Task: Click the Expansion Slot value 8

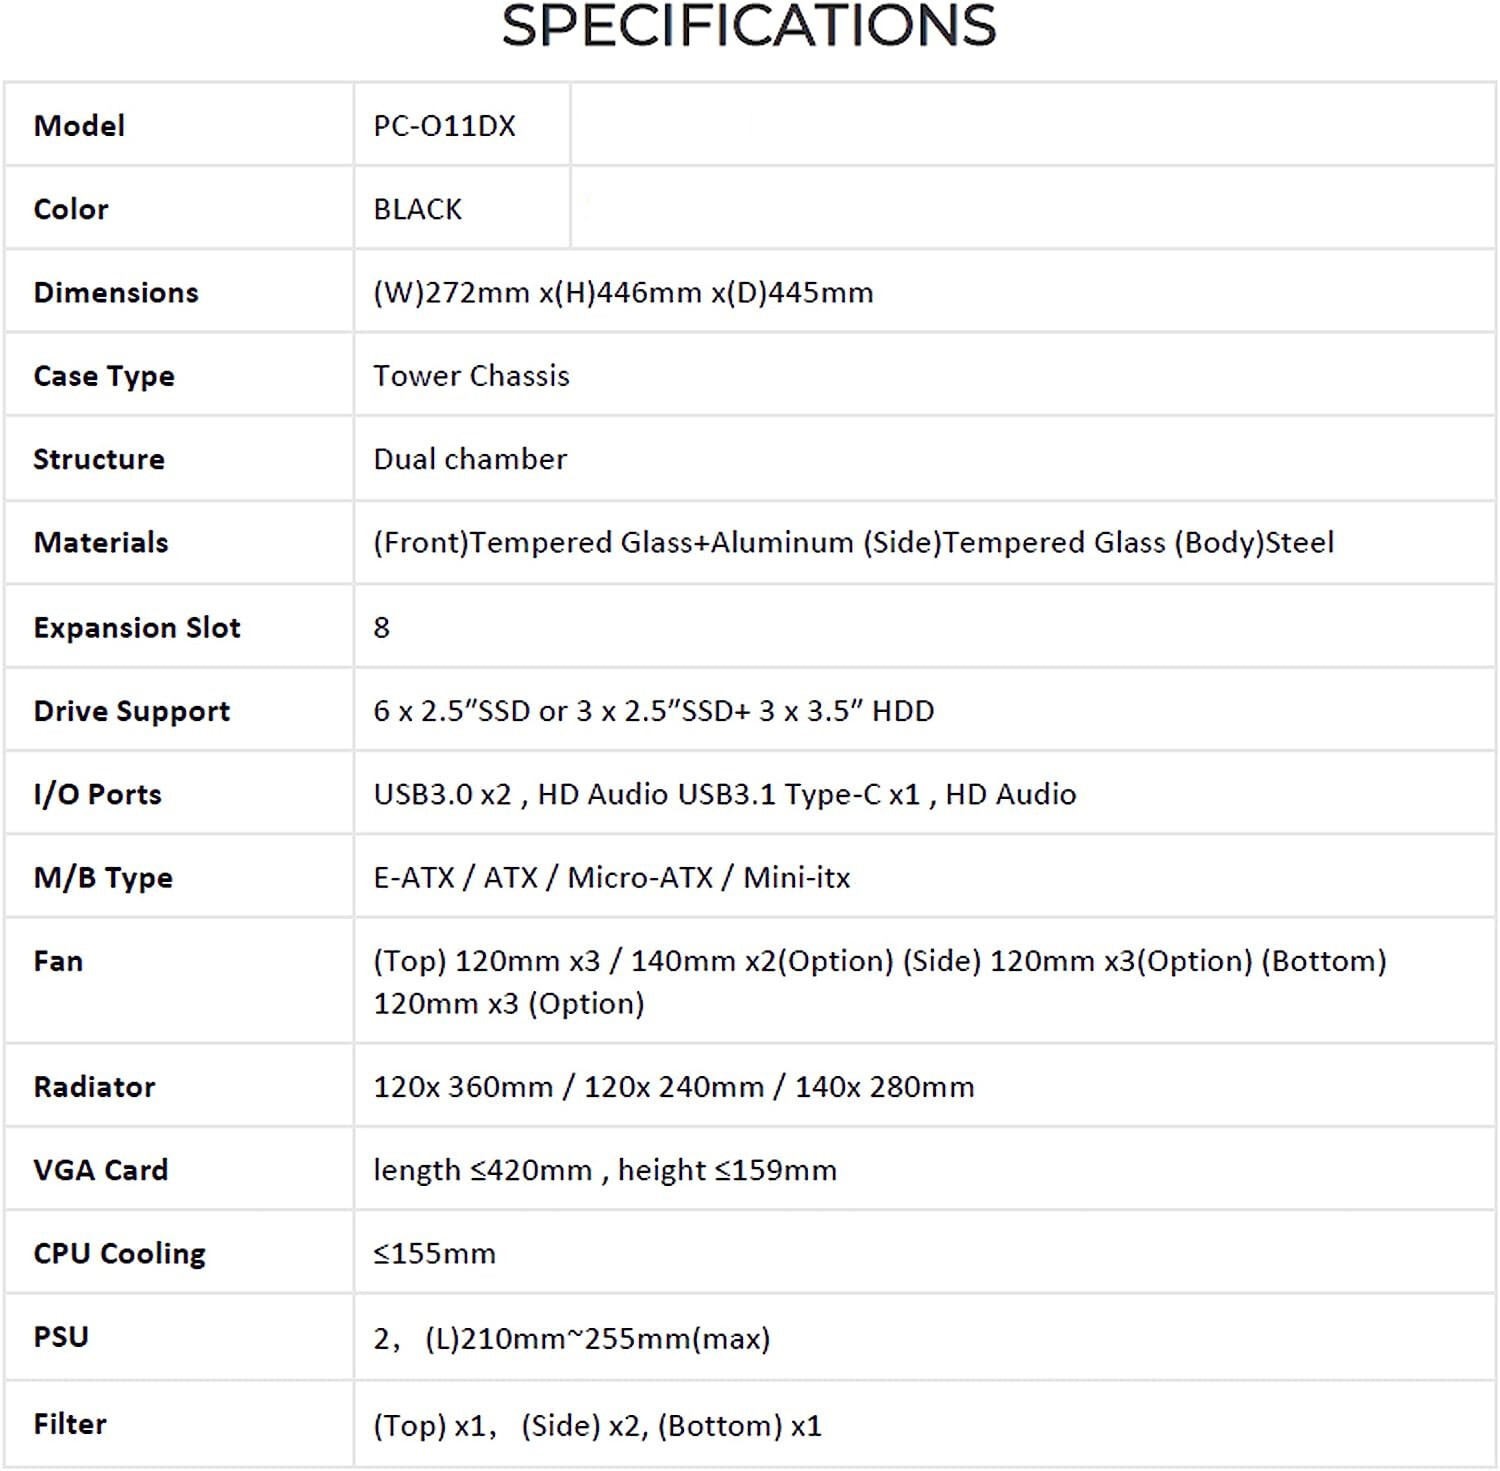Action: pos(381,627)
